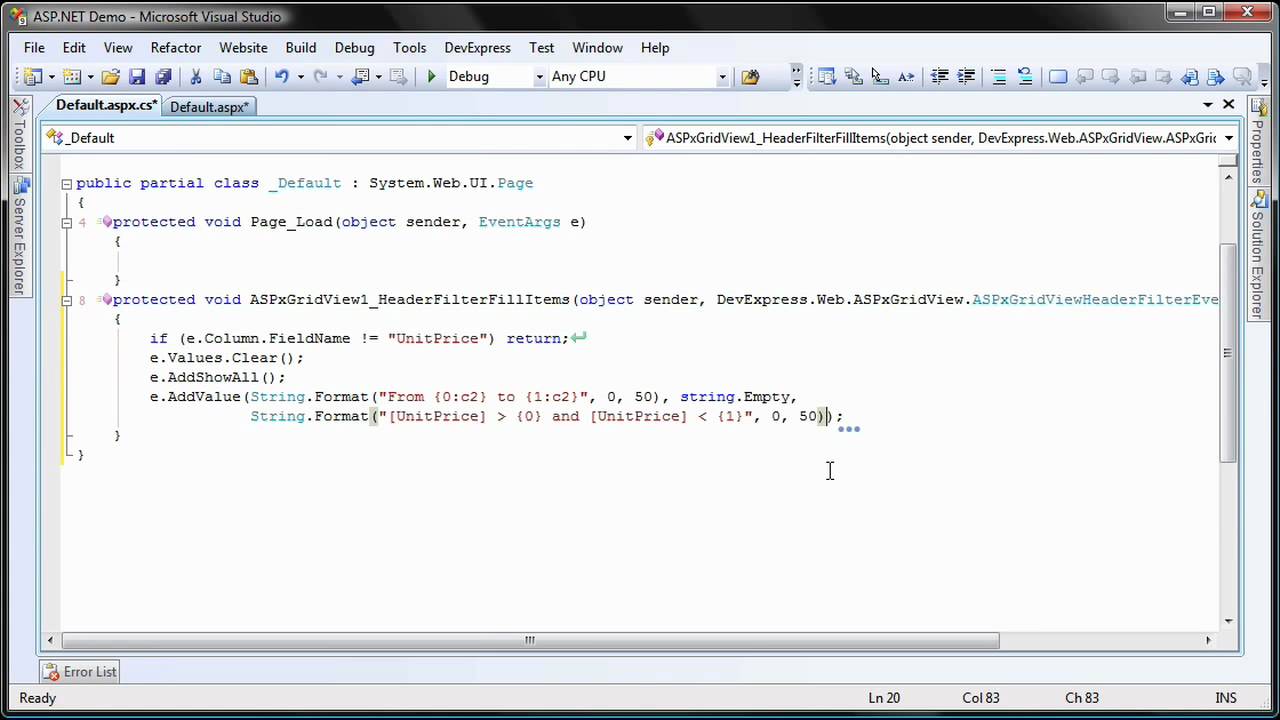Collapse the _Default class outline region
This screenshot has height=720, width=1280.
(67, 184)
